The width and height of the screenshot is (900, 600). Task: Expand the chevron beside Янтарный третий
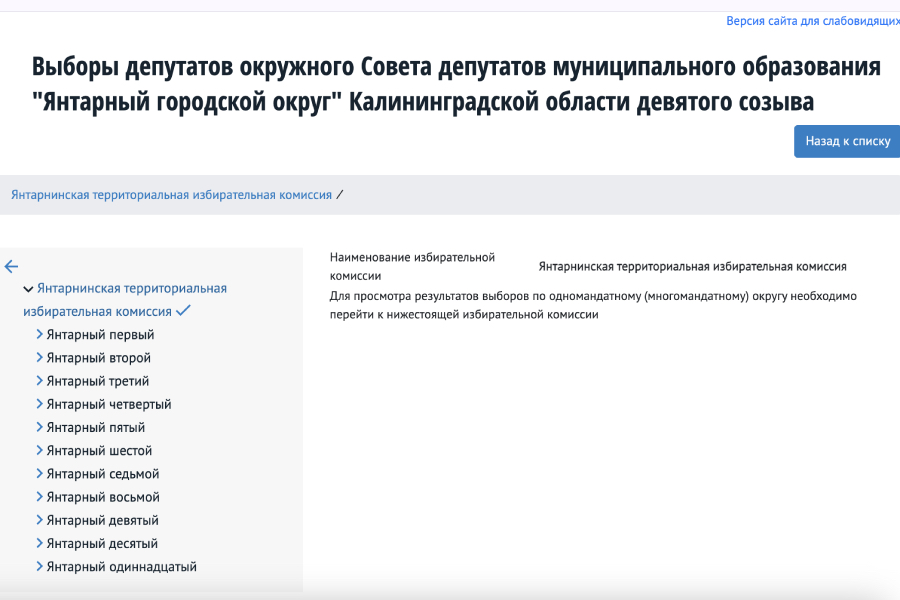click(40, 381)
